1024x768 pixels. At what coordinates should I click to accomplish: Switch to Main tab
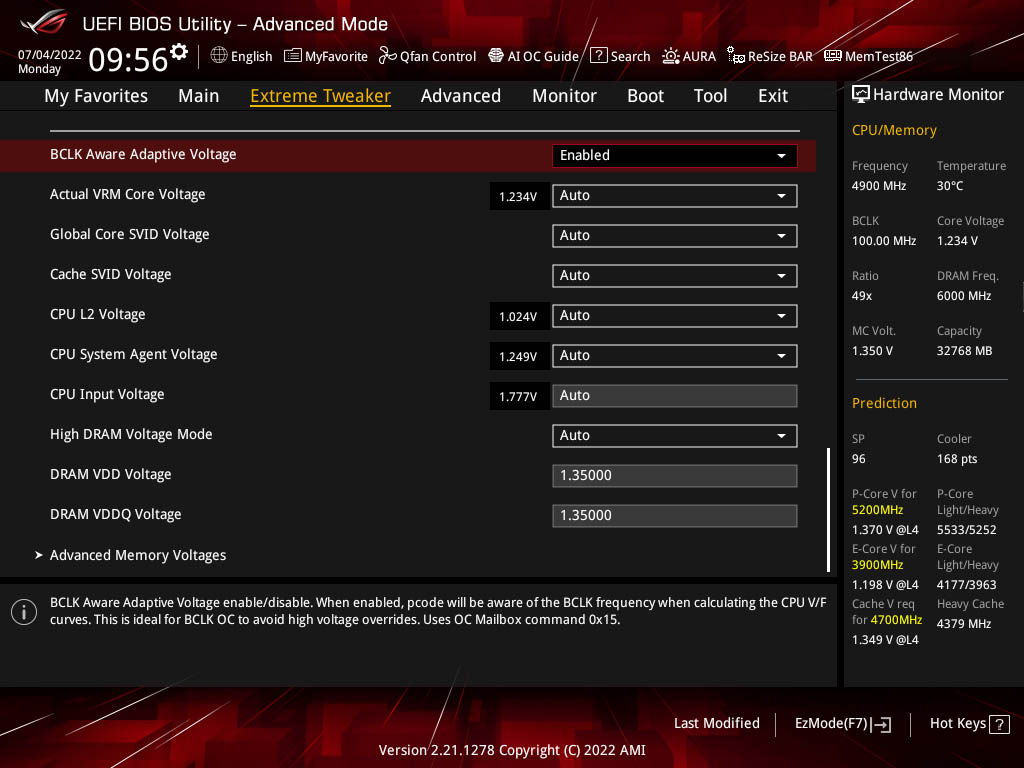[199, 96]
